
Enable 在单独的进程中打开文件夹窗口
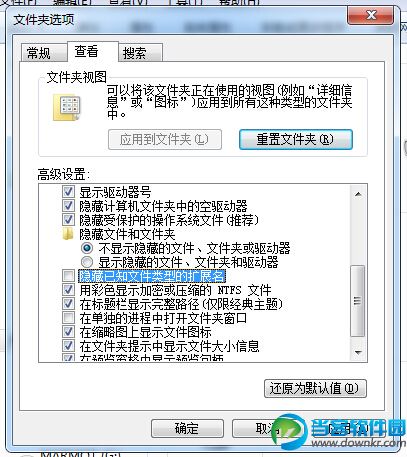pos(68,318)
